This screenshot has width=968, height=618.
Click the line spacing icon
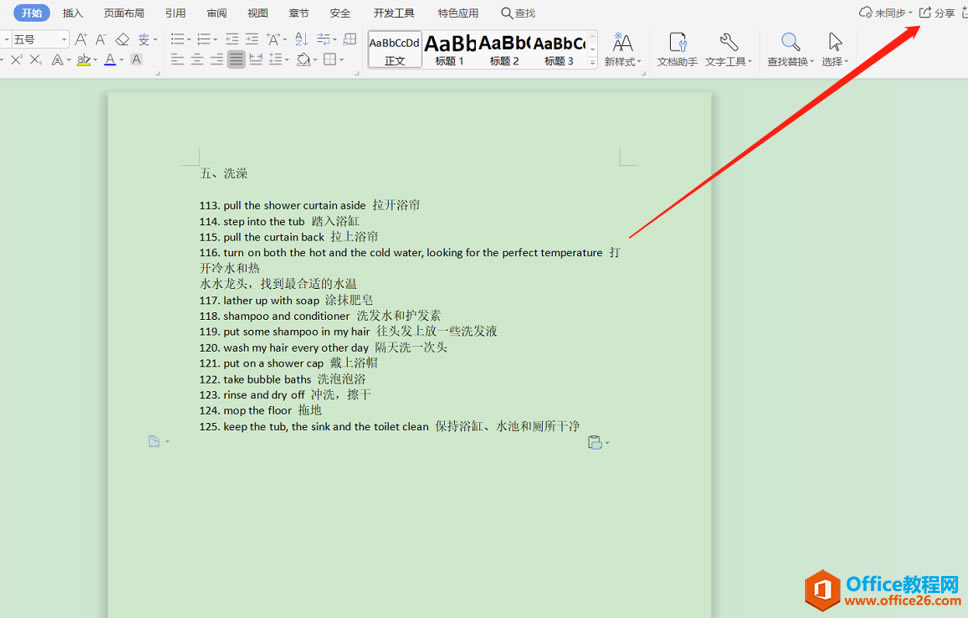pyautogui.click(x=276, y=60)
